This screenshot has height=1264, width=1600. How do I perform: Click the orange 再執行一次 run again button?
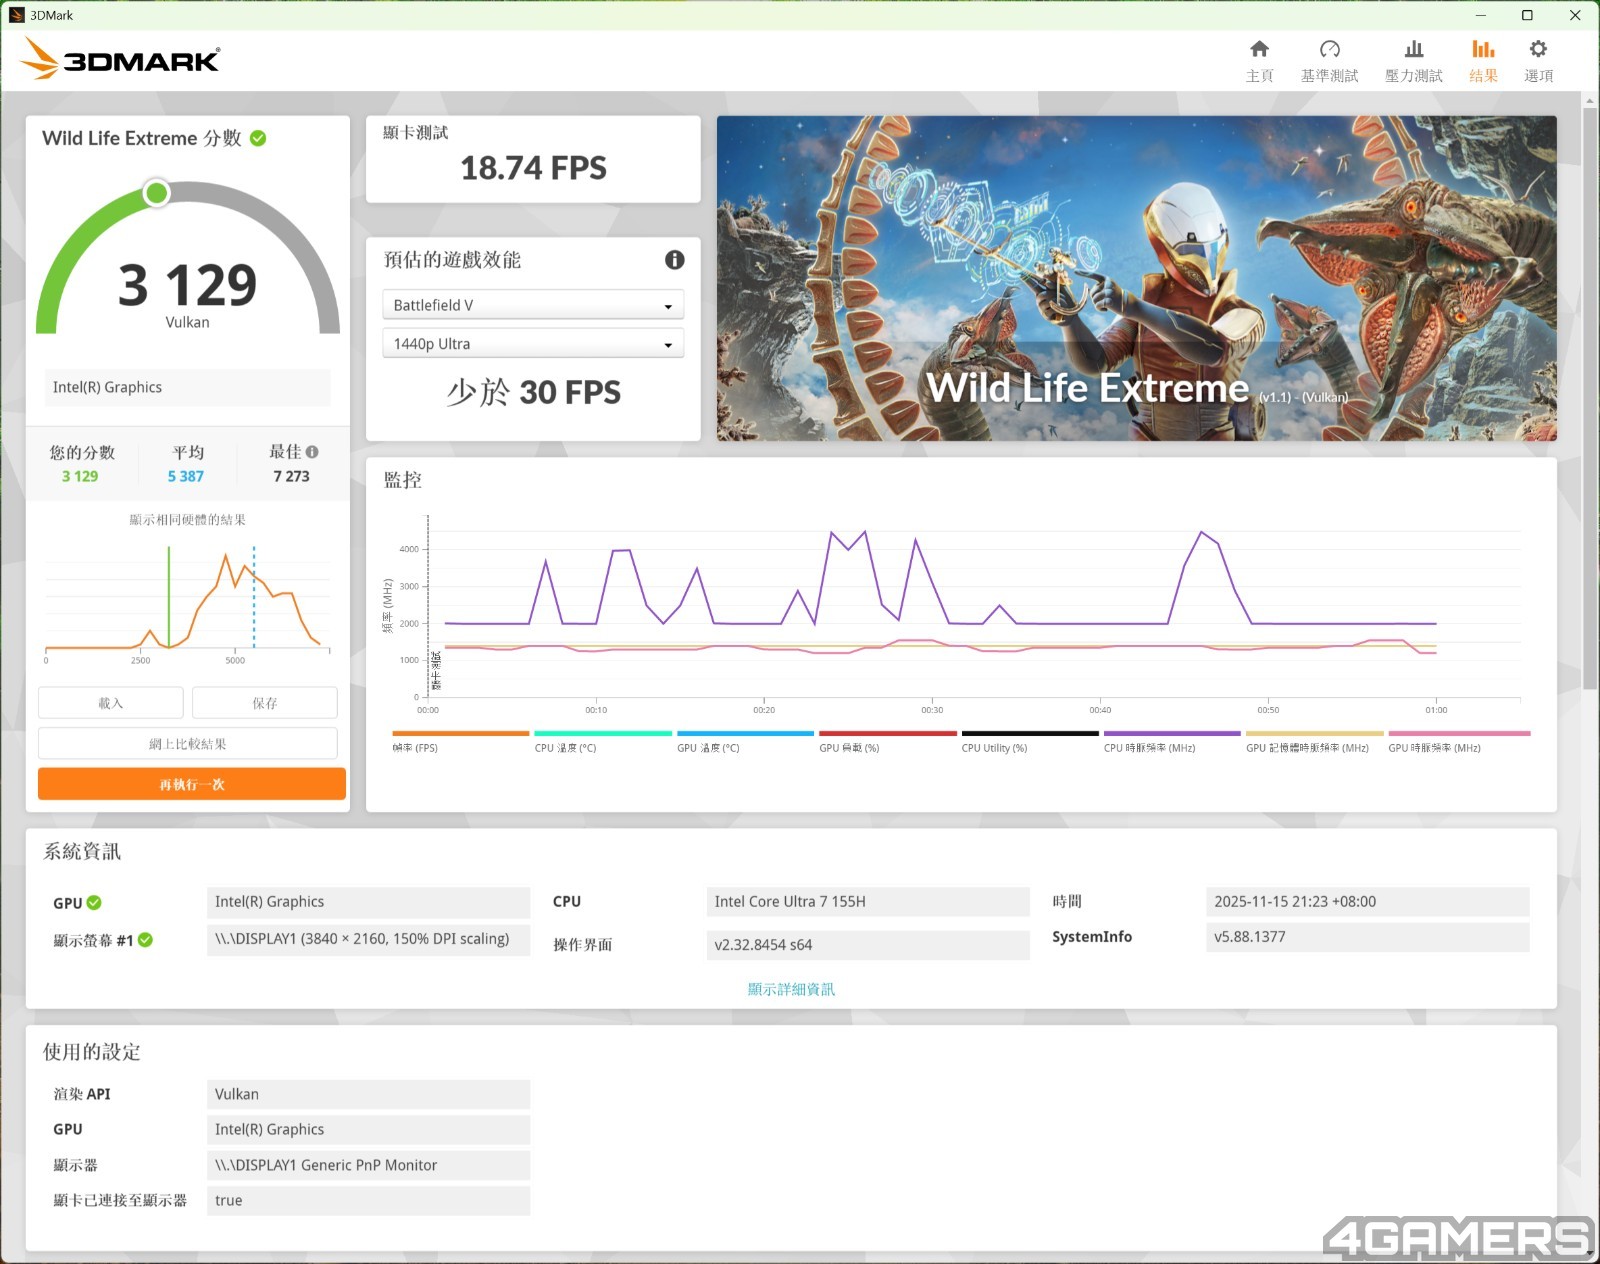(192, 784)
